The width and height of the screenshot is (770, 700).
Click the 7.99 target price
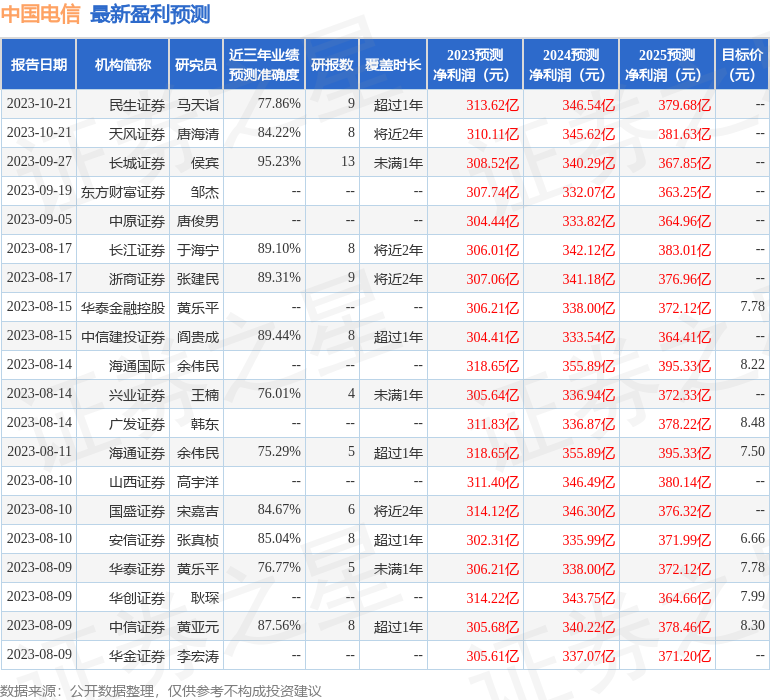[752, 596]
